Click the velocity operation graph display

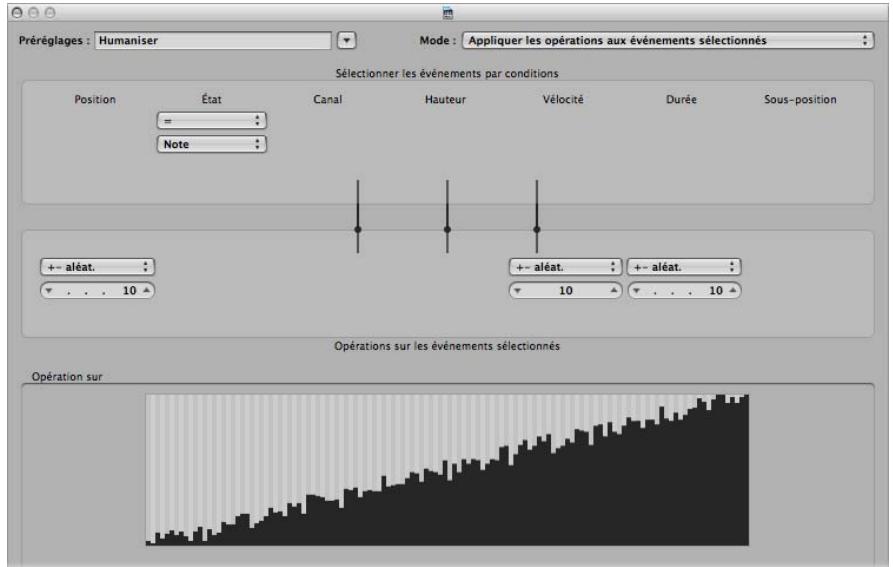click(x=447, y=470)
